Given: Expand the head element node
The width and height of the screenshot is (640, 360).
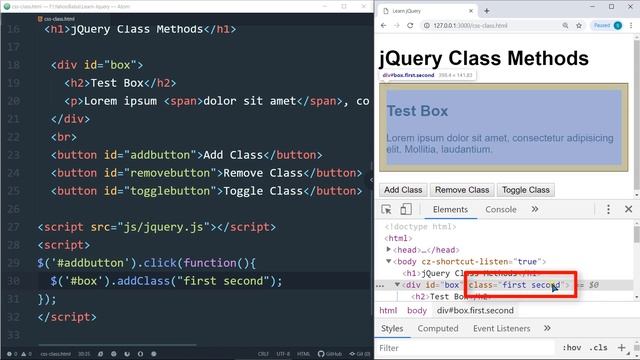Looking at the screenshot, I should point(389,249).
